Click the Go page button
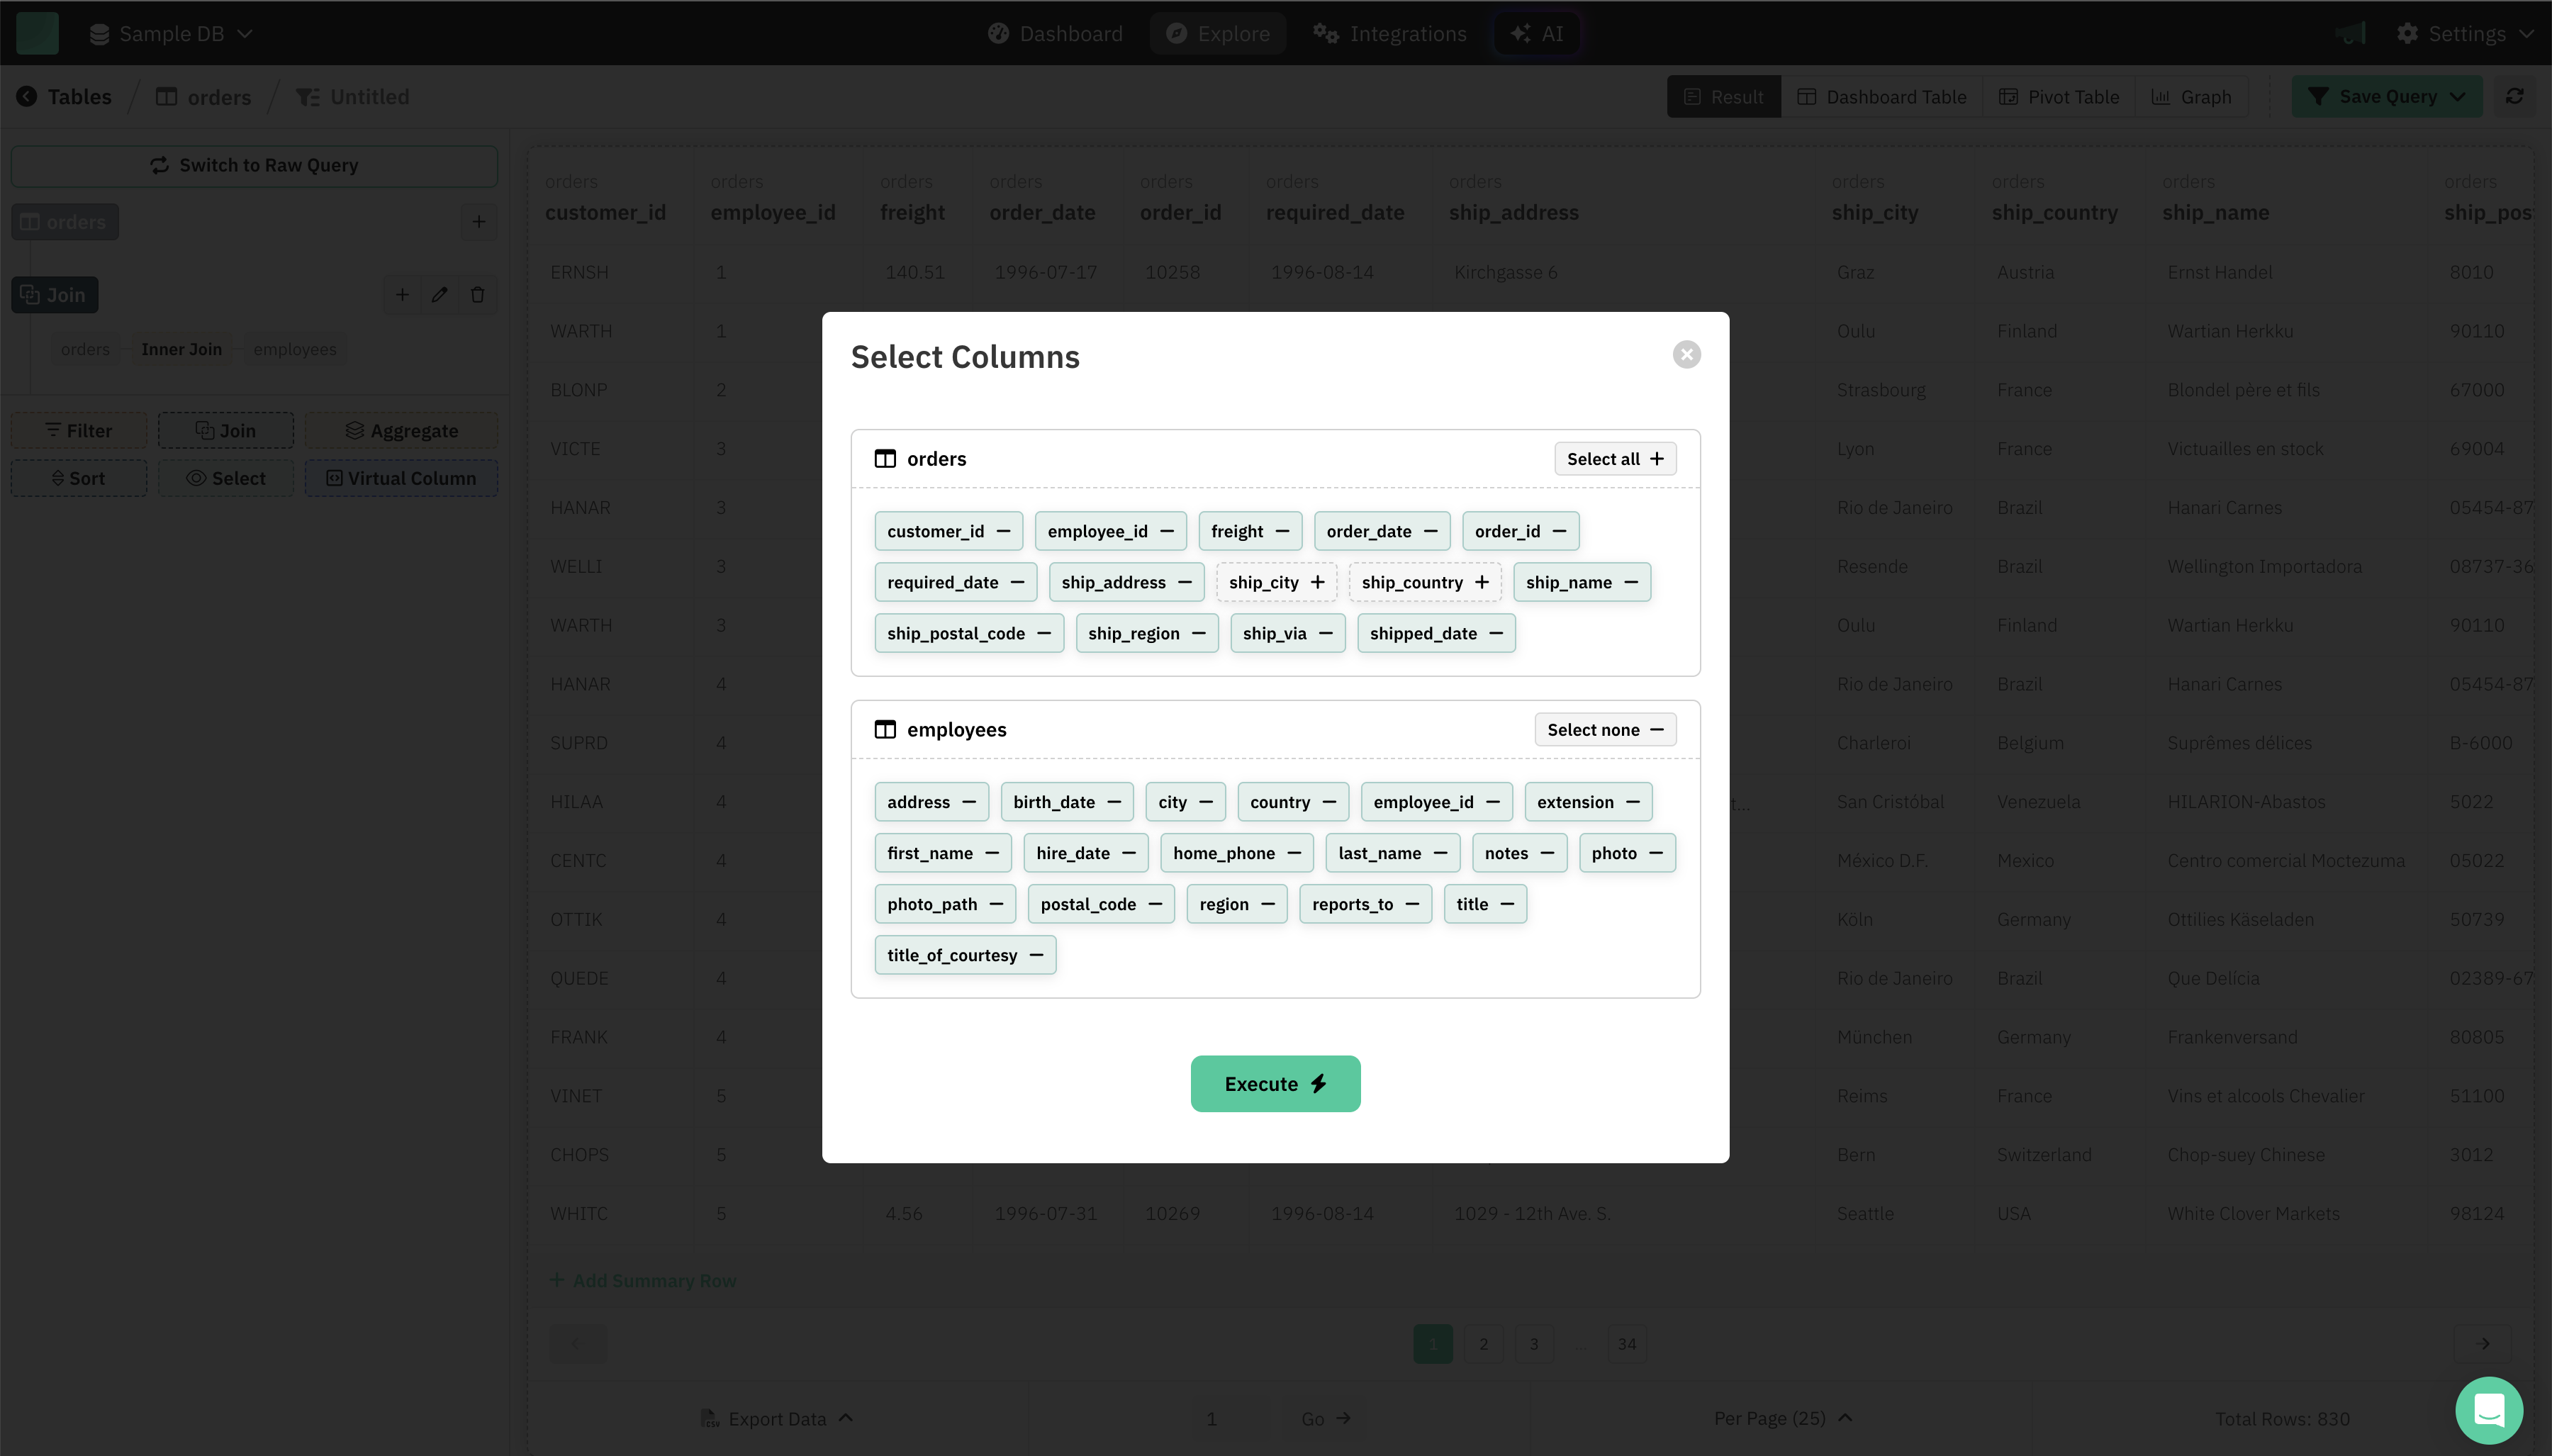Image resolution: width=2552 pixels, height=1456 pixels. tap(1325, 1419)
